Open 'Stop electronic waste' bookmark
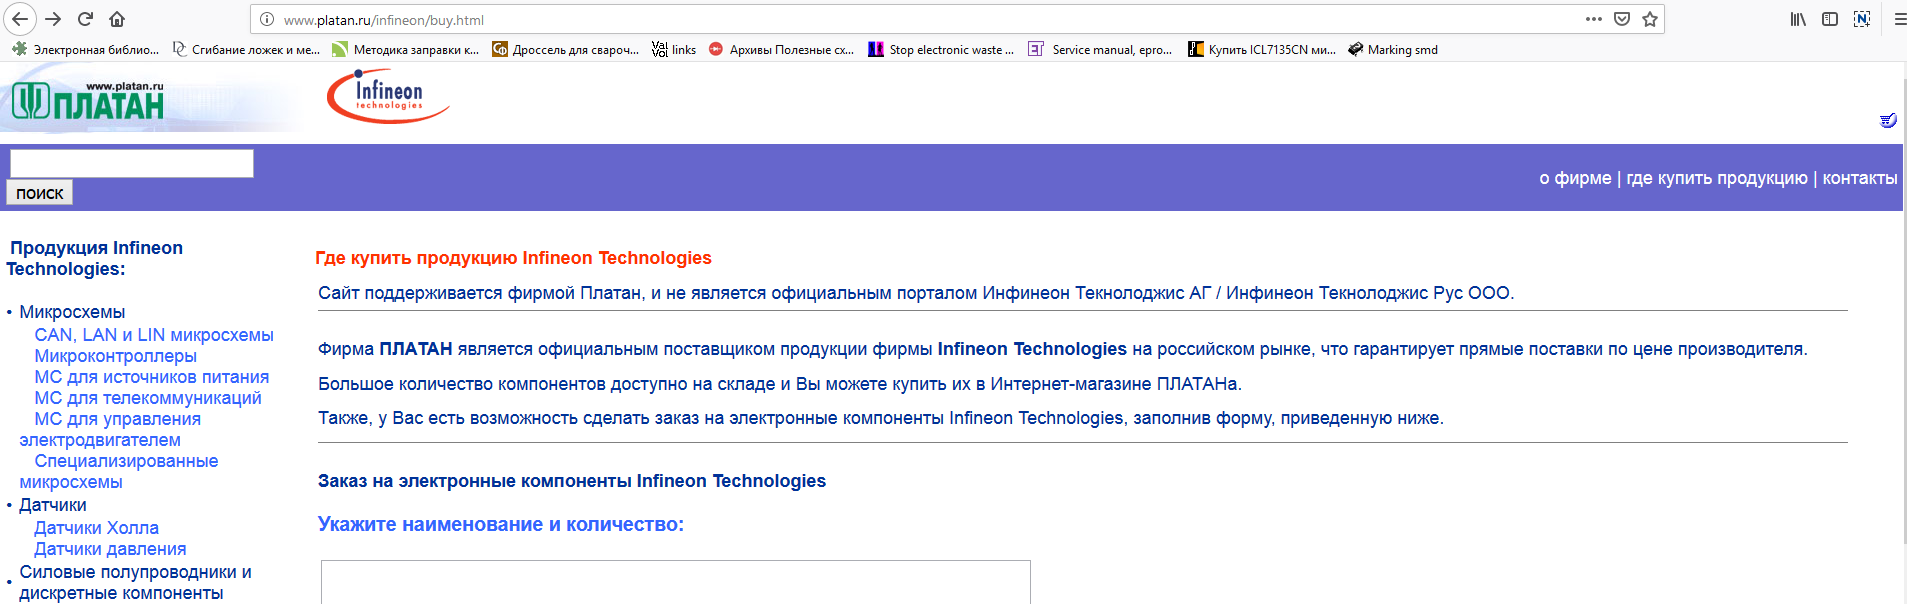The width and height of the screenshot is (1907, 604). point(941,49)
